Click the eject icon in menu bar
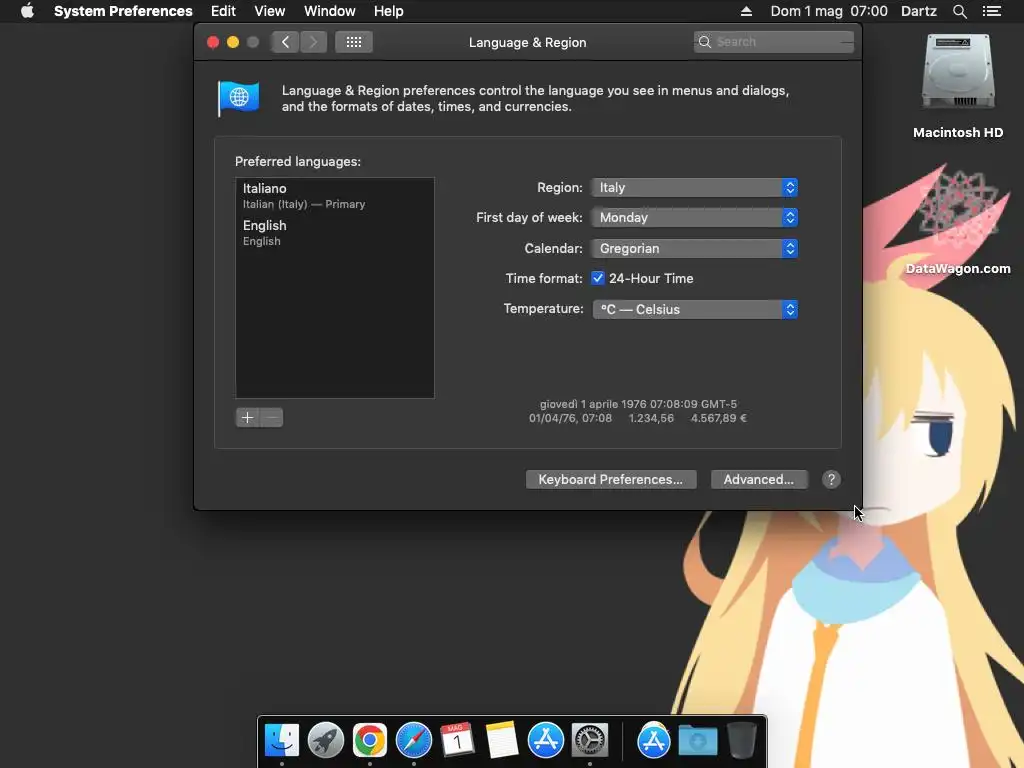Screen dimensions: 1024x768 tap(746, 11)
